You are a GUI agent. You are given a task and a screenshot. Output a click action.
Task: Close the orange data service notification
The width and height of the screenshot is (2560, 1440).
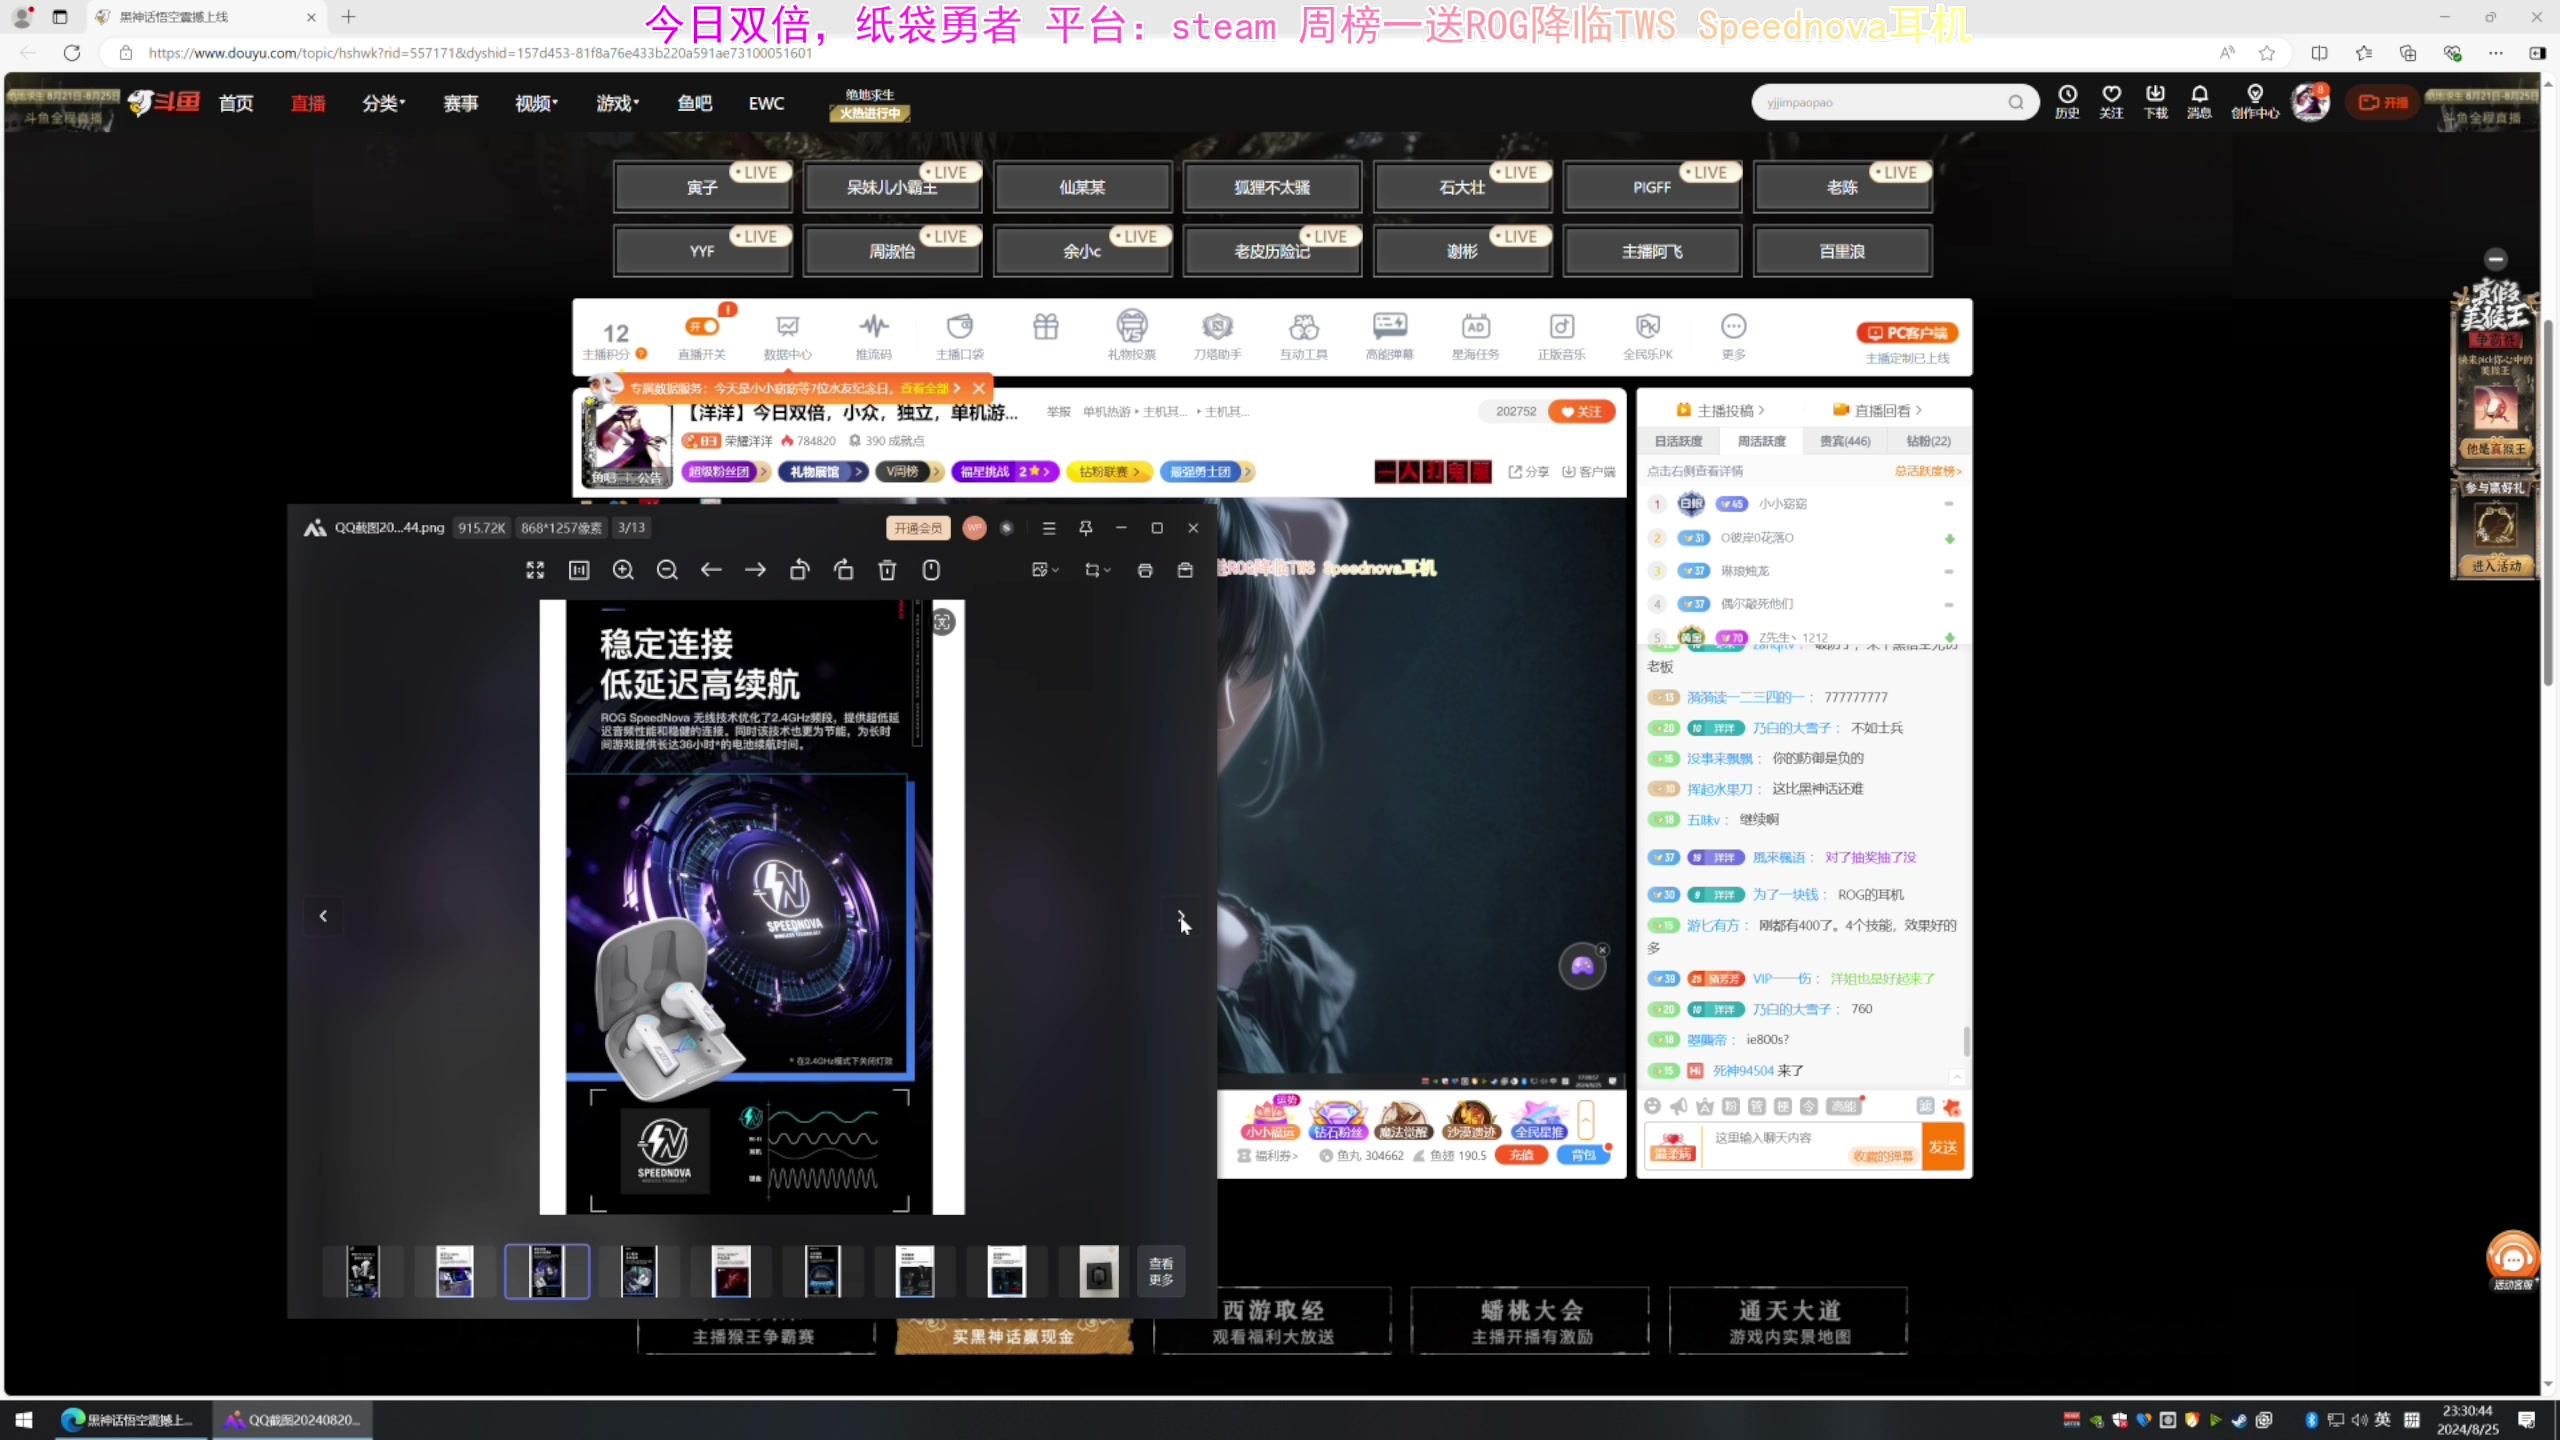pyautogui.click(x=979, y=388)
